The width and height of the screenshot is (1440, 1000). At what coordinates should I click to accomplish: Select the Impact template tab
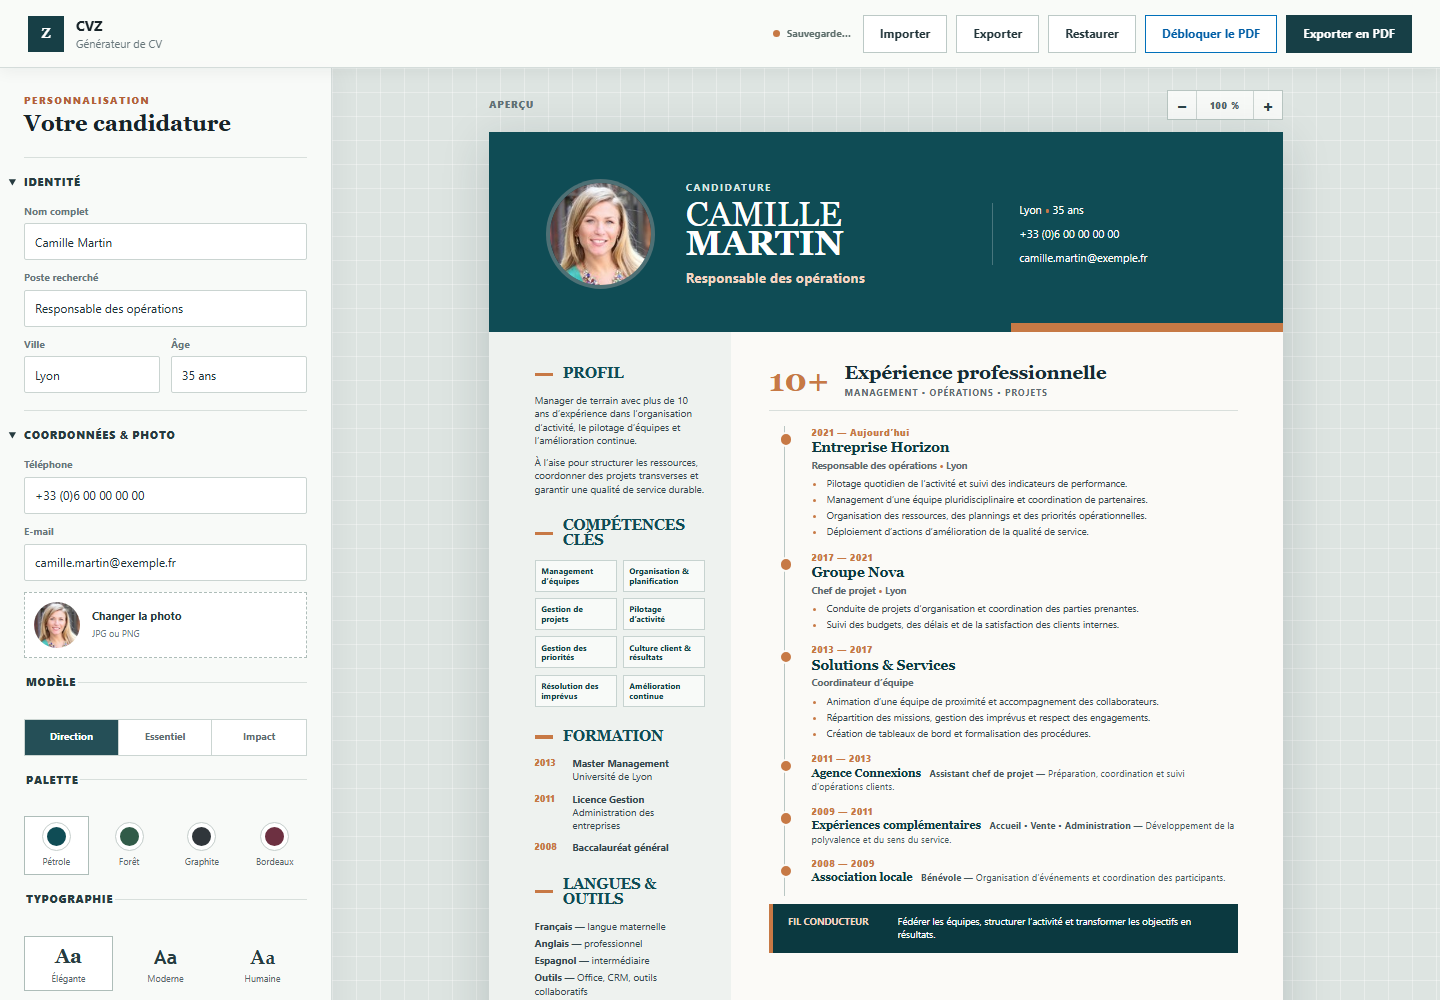[259, 737]
